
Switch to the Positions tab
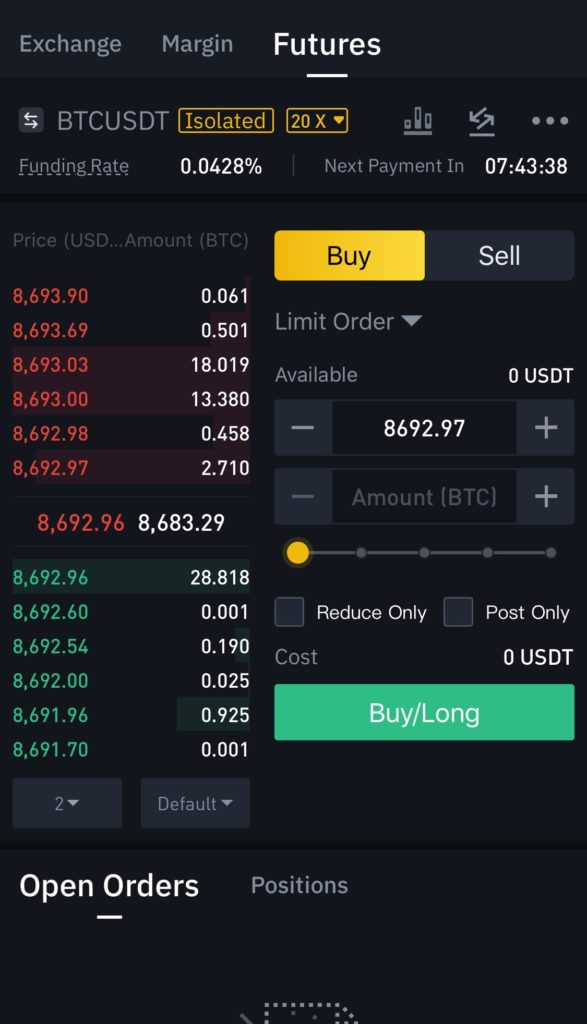[300, 885]
